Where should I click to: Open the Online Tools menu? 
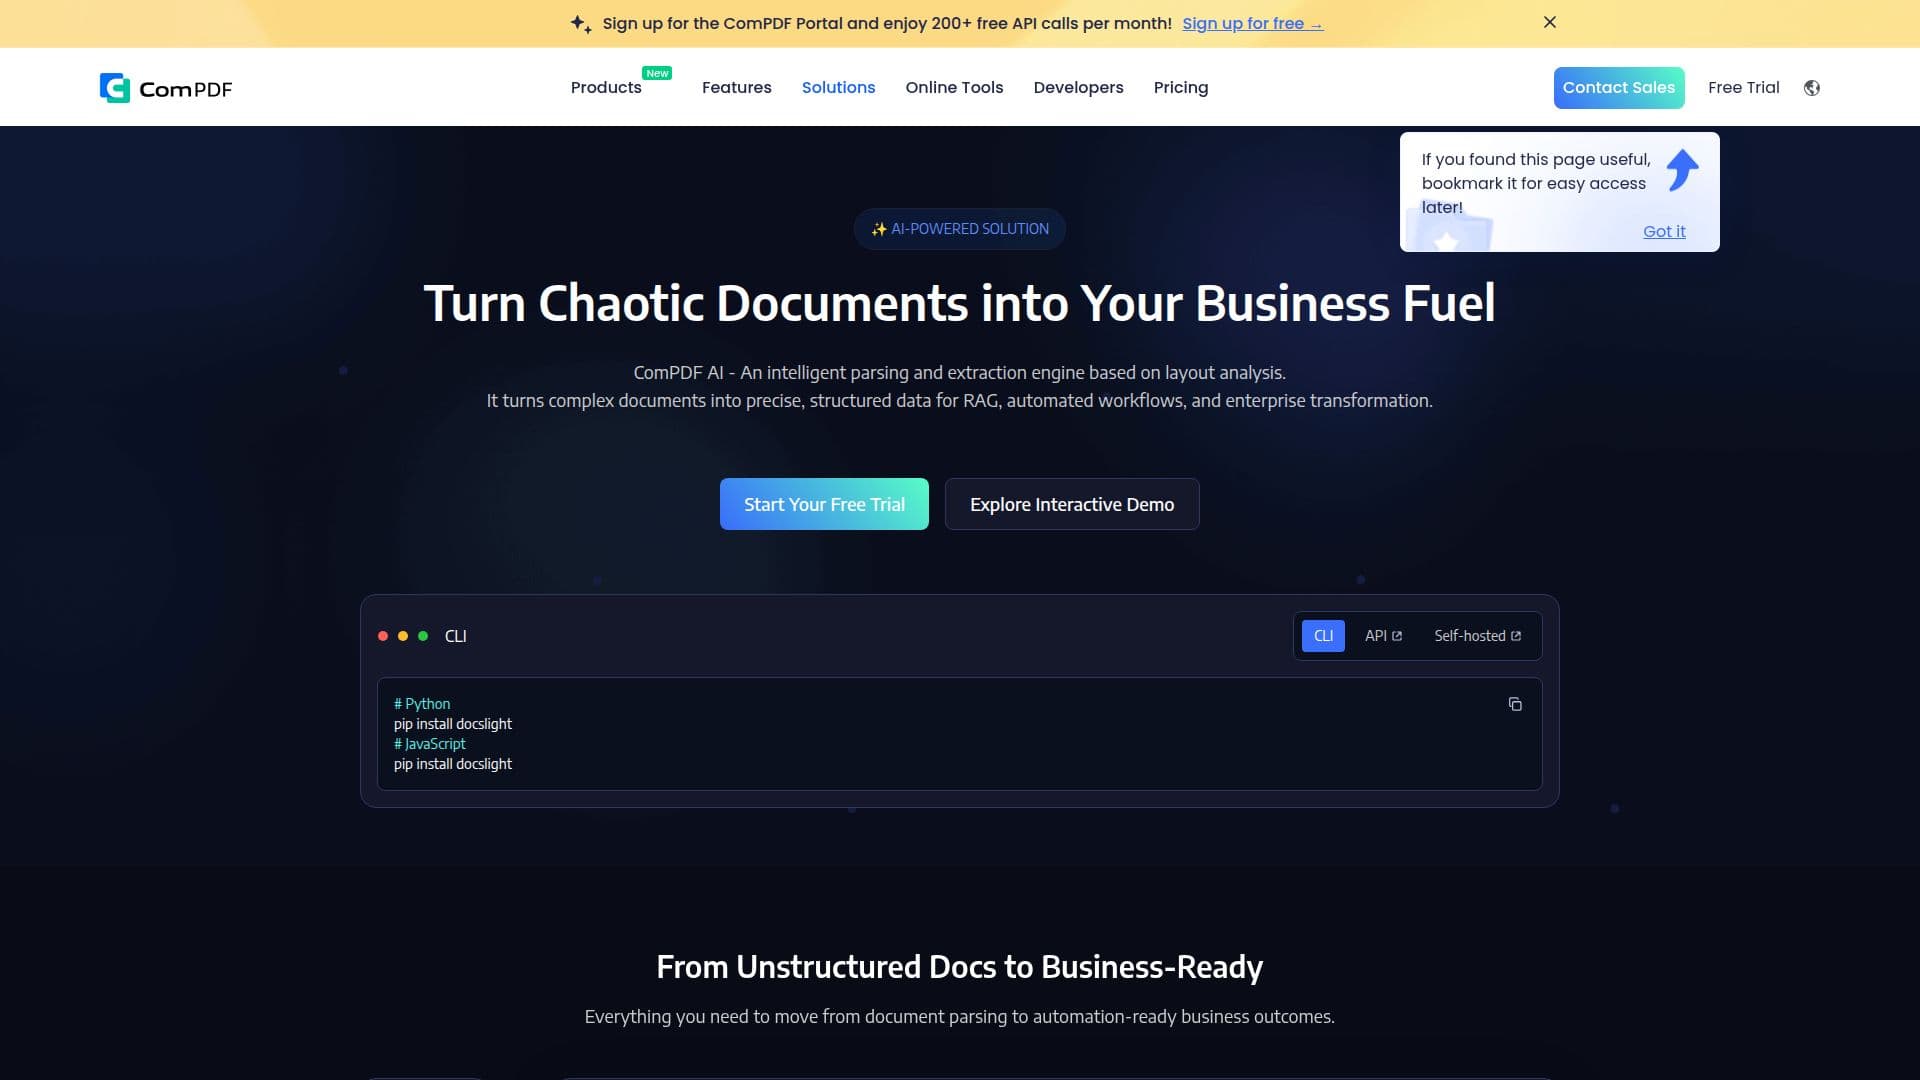(954, 88)
